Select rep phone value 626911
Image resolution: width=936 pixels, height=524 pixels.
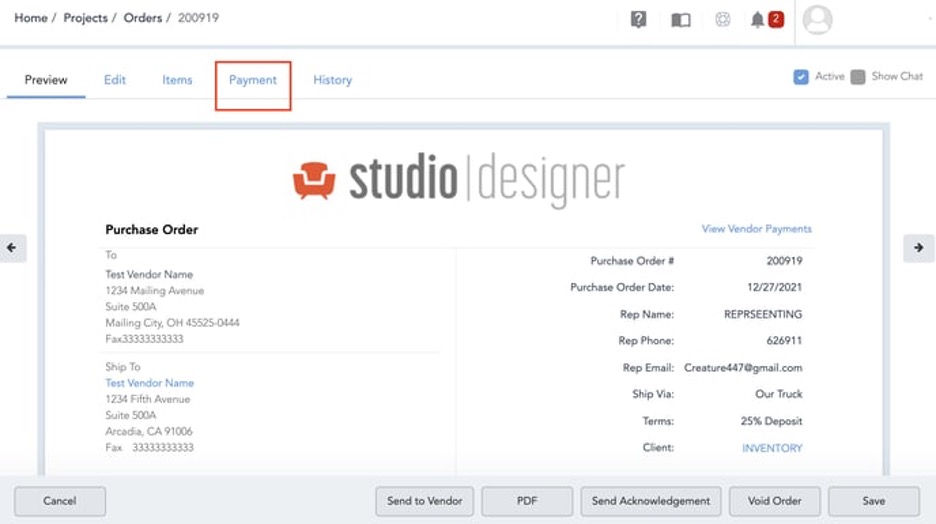pyautogui.click(x=784, y=341)
